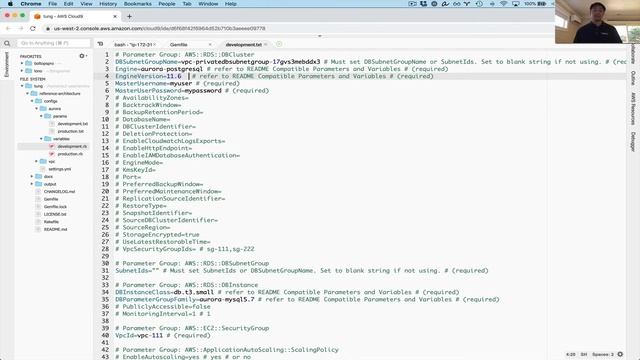Expand the output folder
The width and height of the screenshot is (640, 360).
point(32,184)
